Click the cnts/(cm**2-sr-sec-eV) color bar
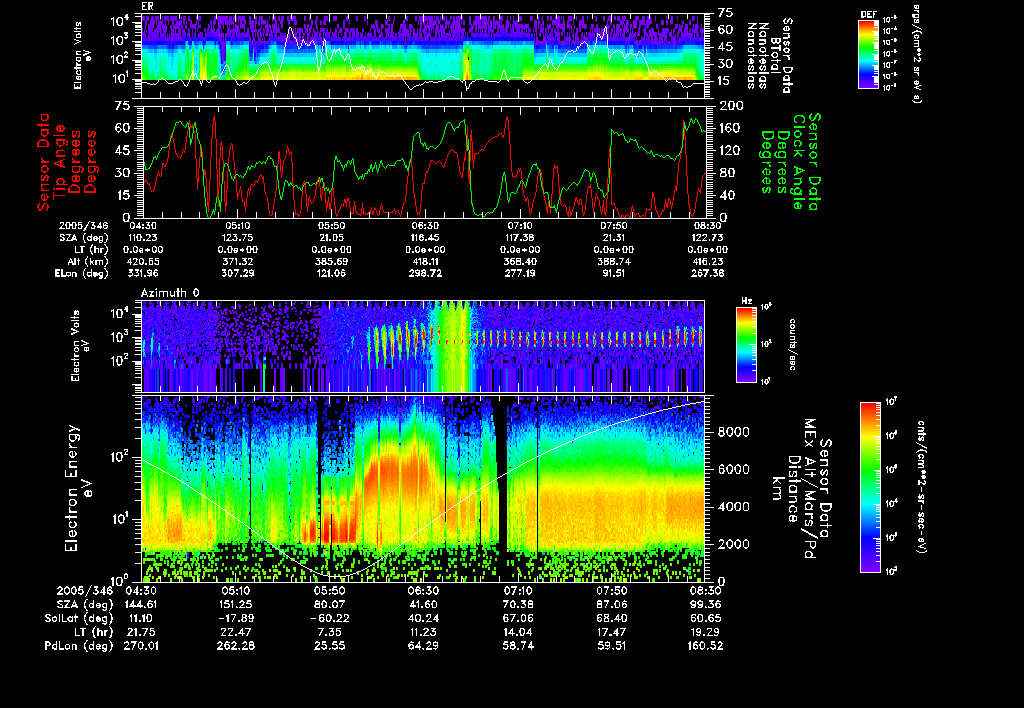The height and width of the screenshot is (708, 1024). pyautogui.click(x=870, y=487)
